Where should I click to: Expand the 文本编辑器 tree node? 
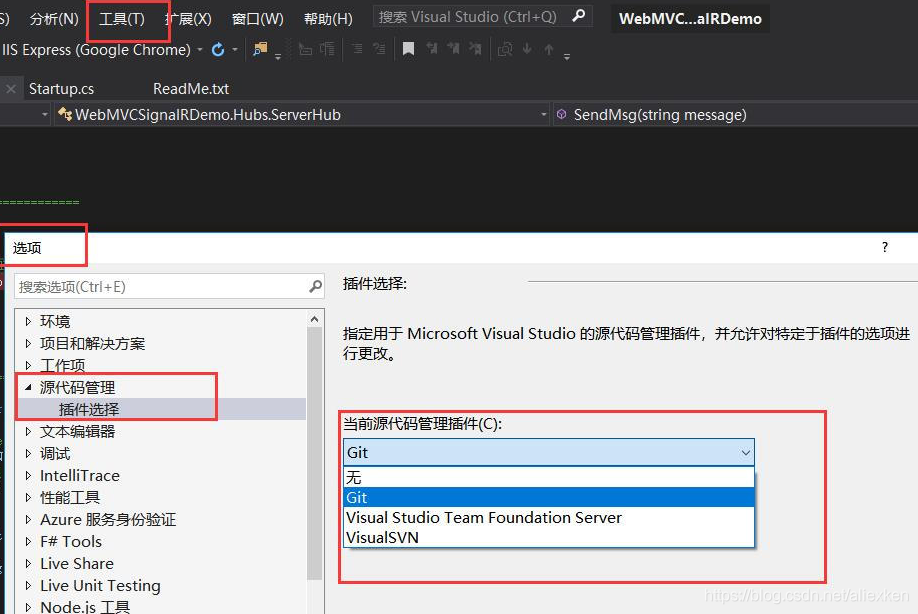click(28, 431)
